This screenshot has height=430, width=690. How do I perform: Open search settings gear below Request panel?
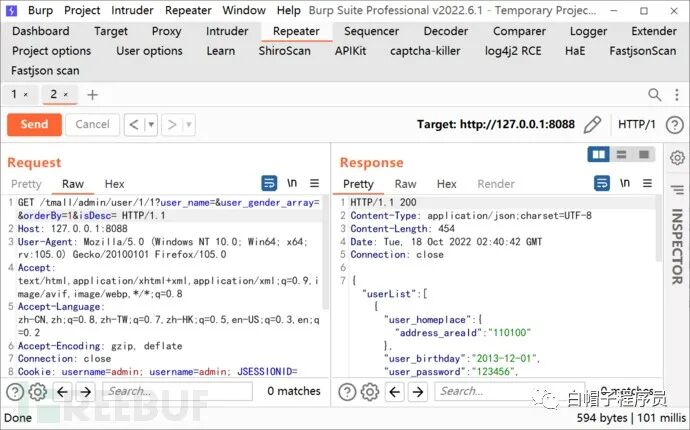point(38,391)
